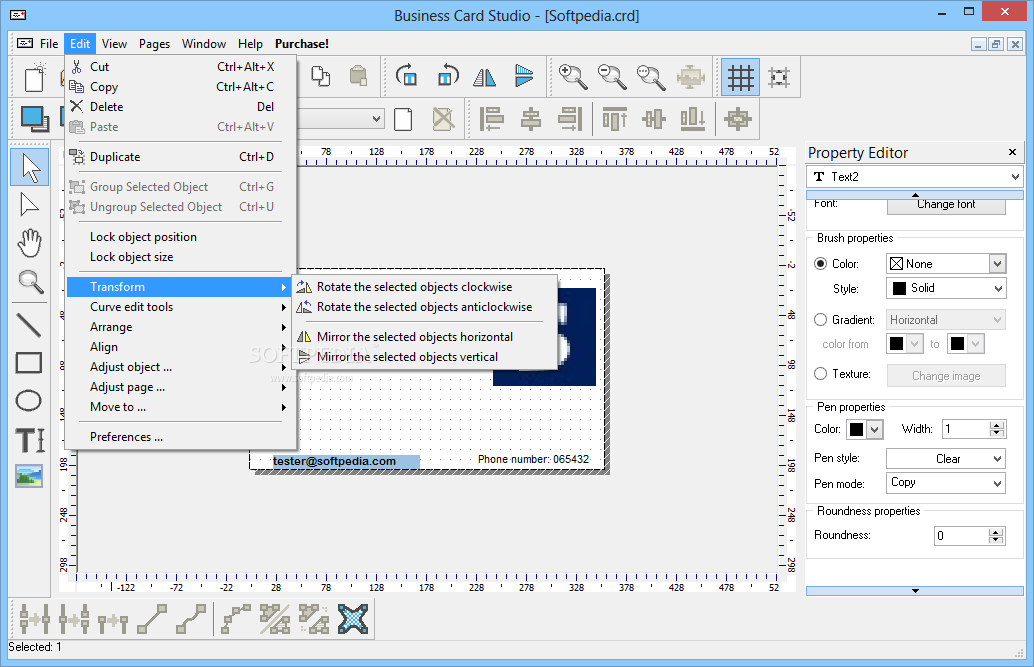Screen dimensions: 1034x667
Task: Expand the Arrange submenu
Action: 179,327
